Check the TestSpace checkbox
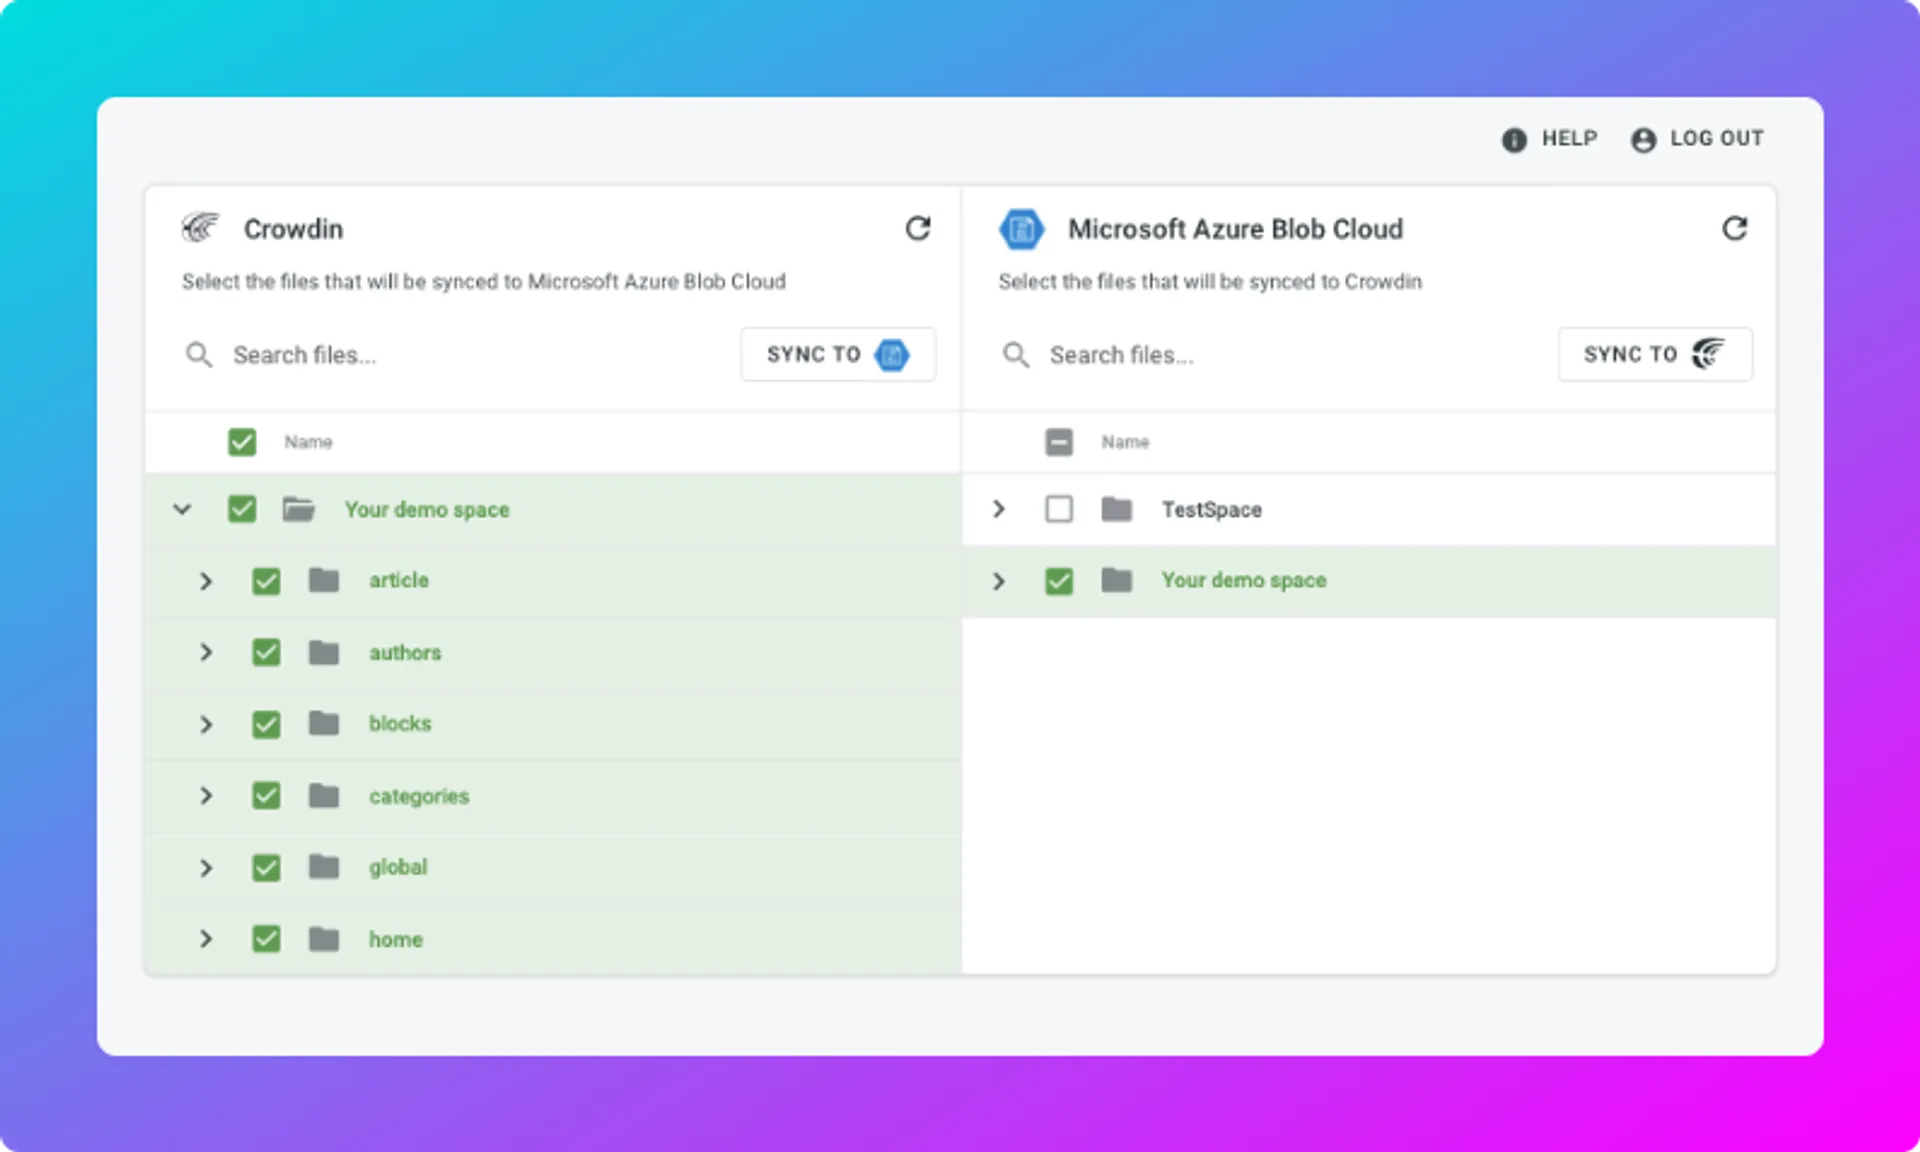 1059,509
